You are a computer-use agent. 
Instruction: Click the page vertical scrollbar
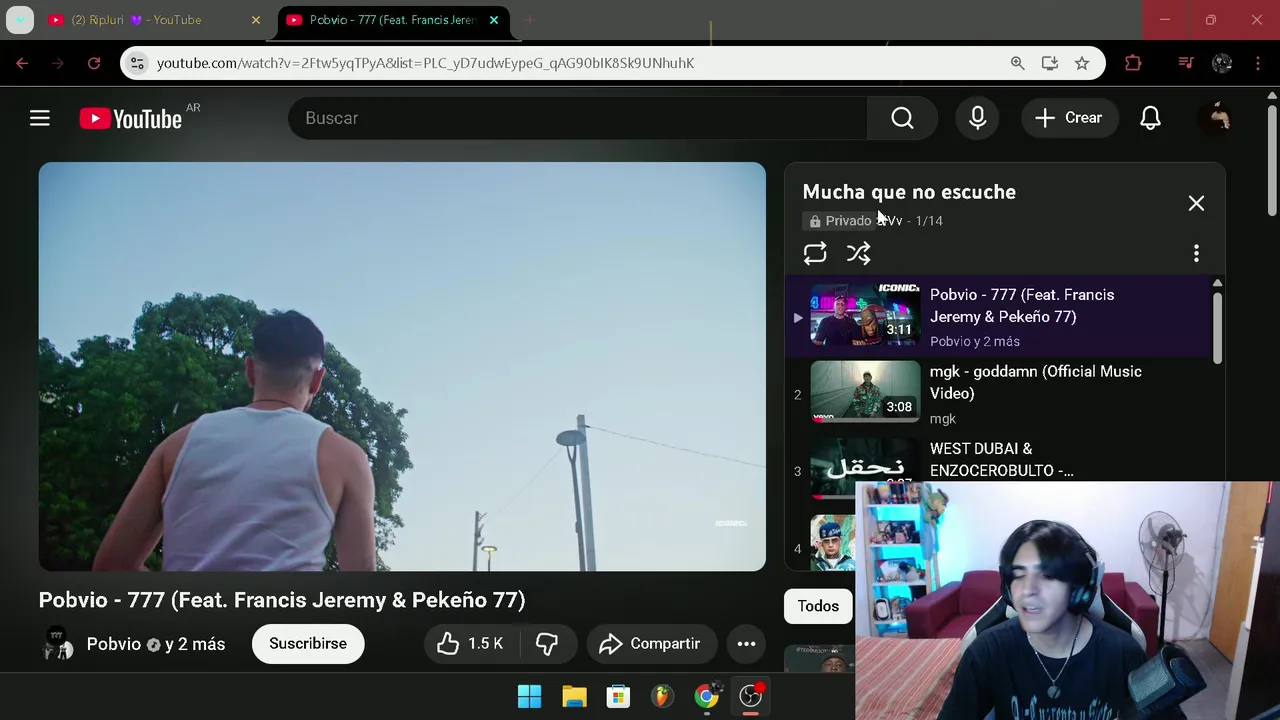coord(1272,158)
